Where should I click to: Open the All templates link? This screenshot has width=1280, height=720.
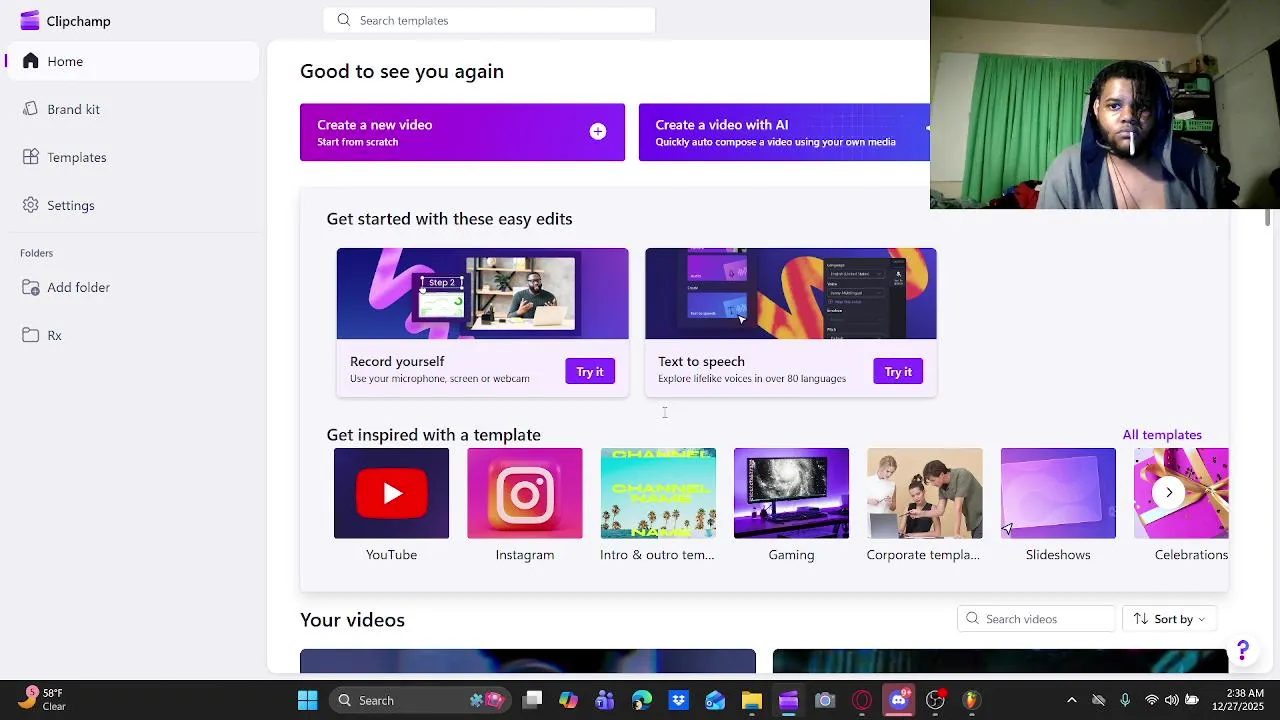tap(1162, 434)
